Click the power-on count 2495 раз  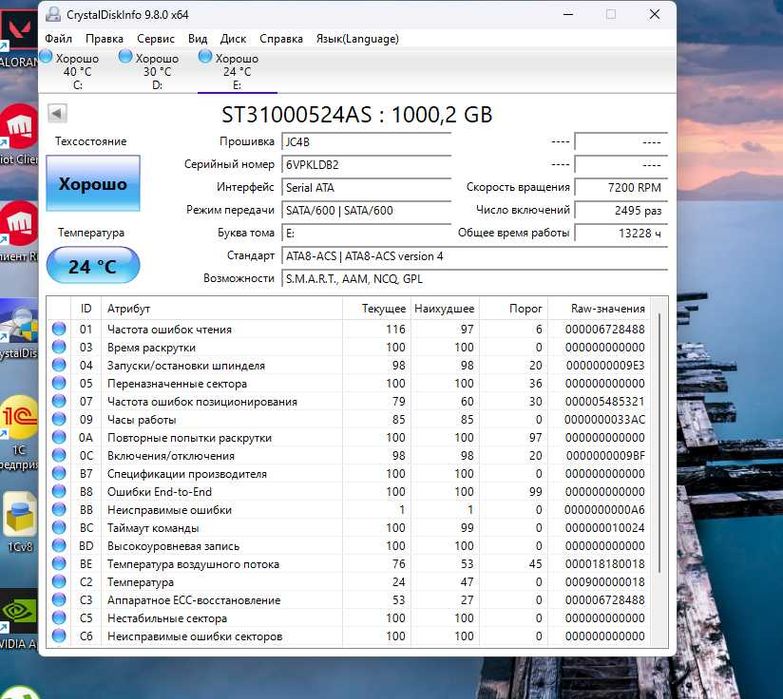621,210
